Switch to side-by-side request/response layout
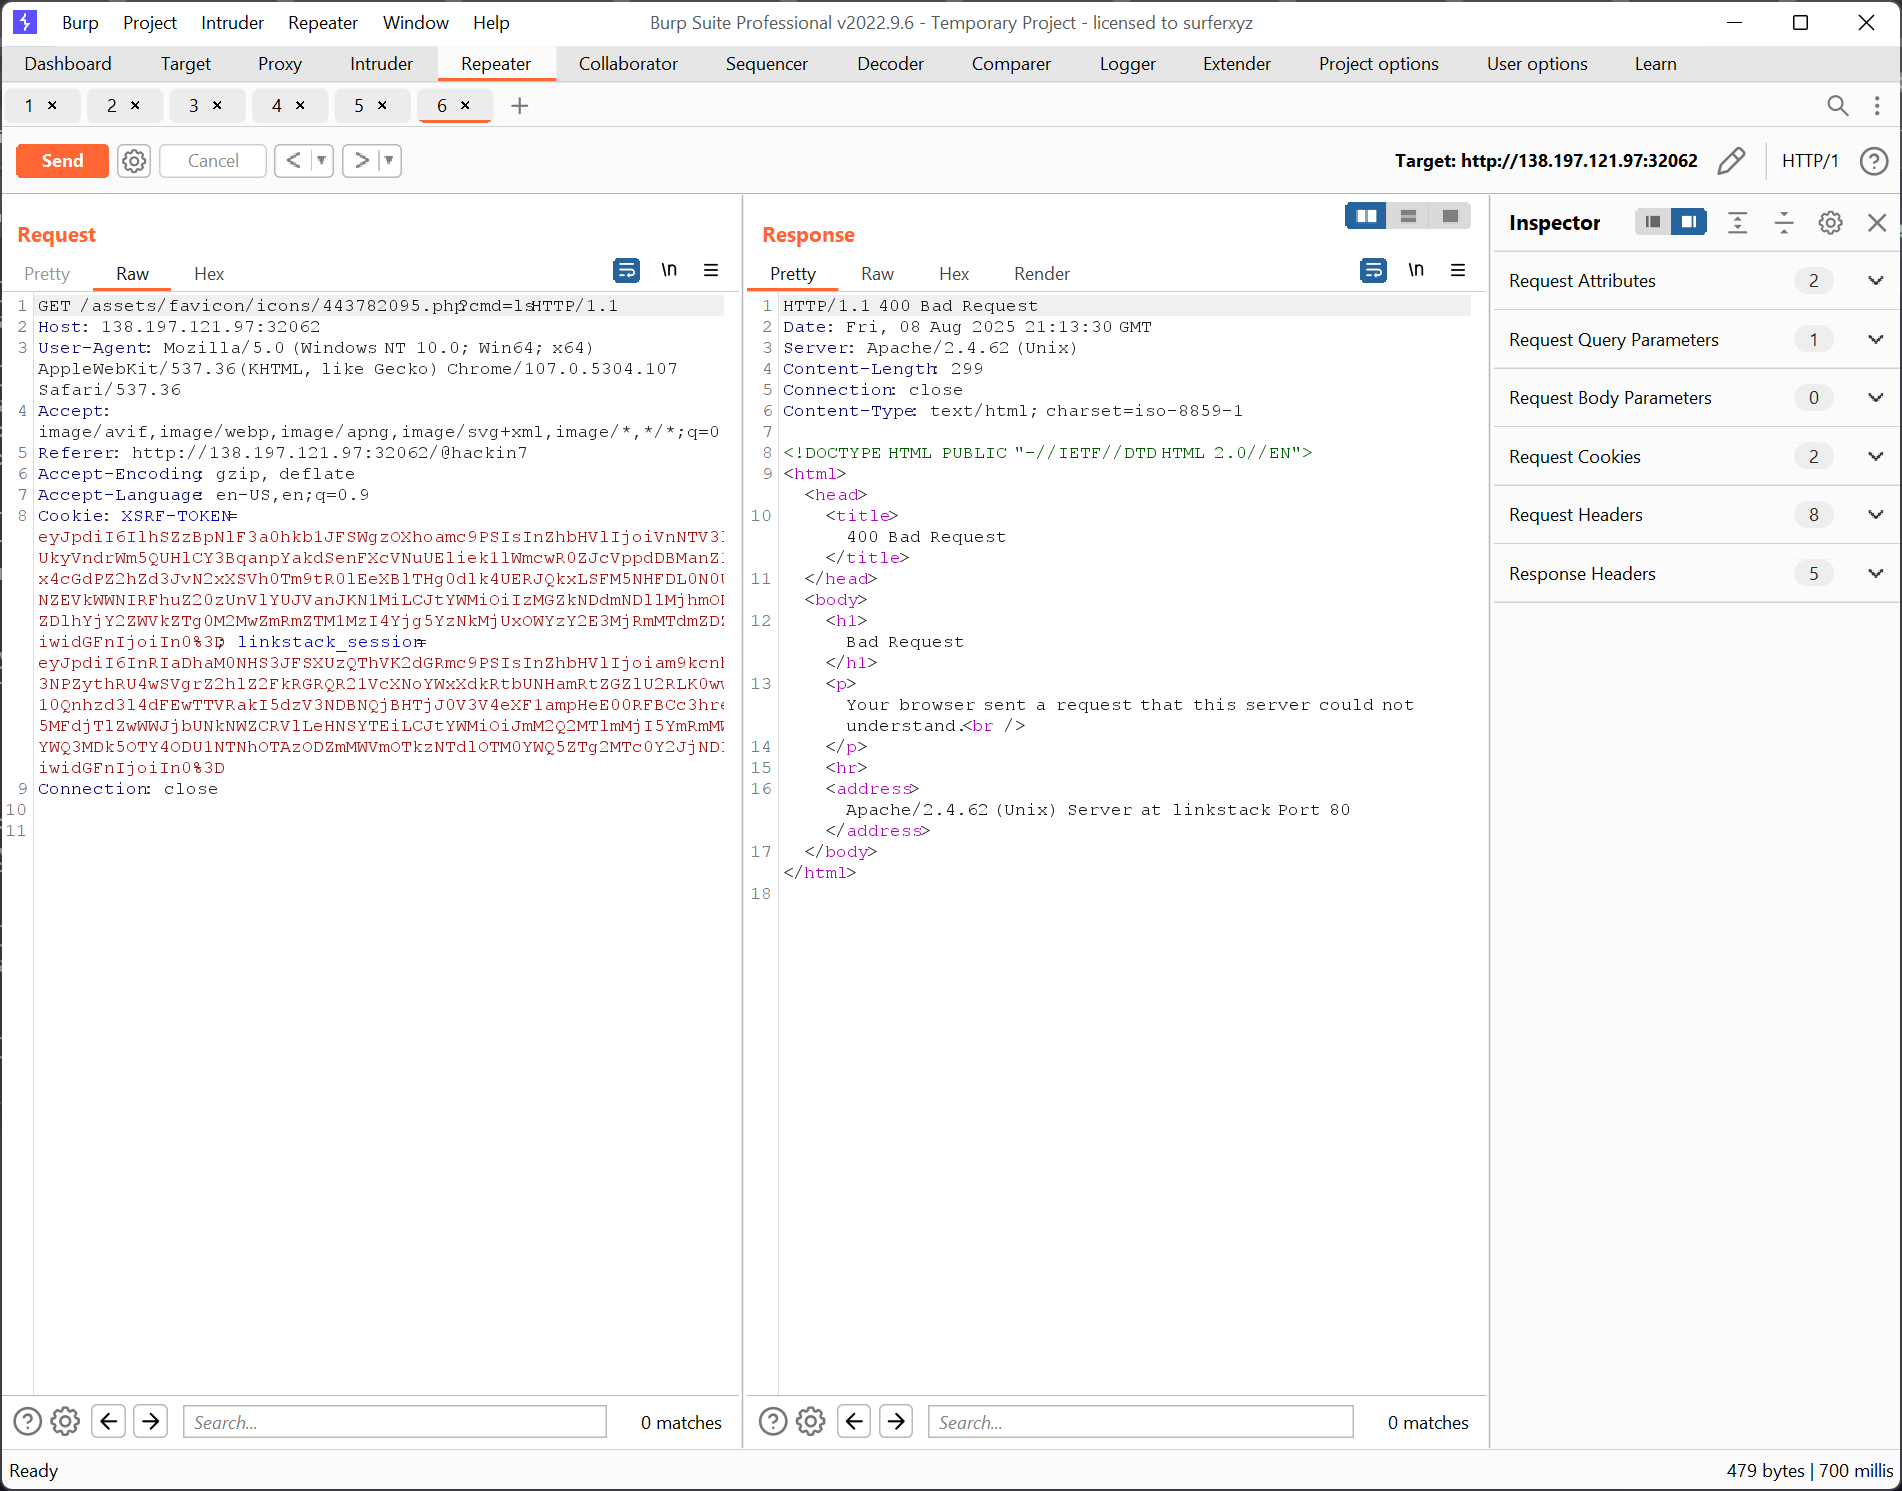 [x=1366, y=216]
